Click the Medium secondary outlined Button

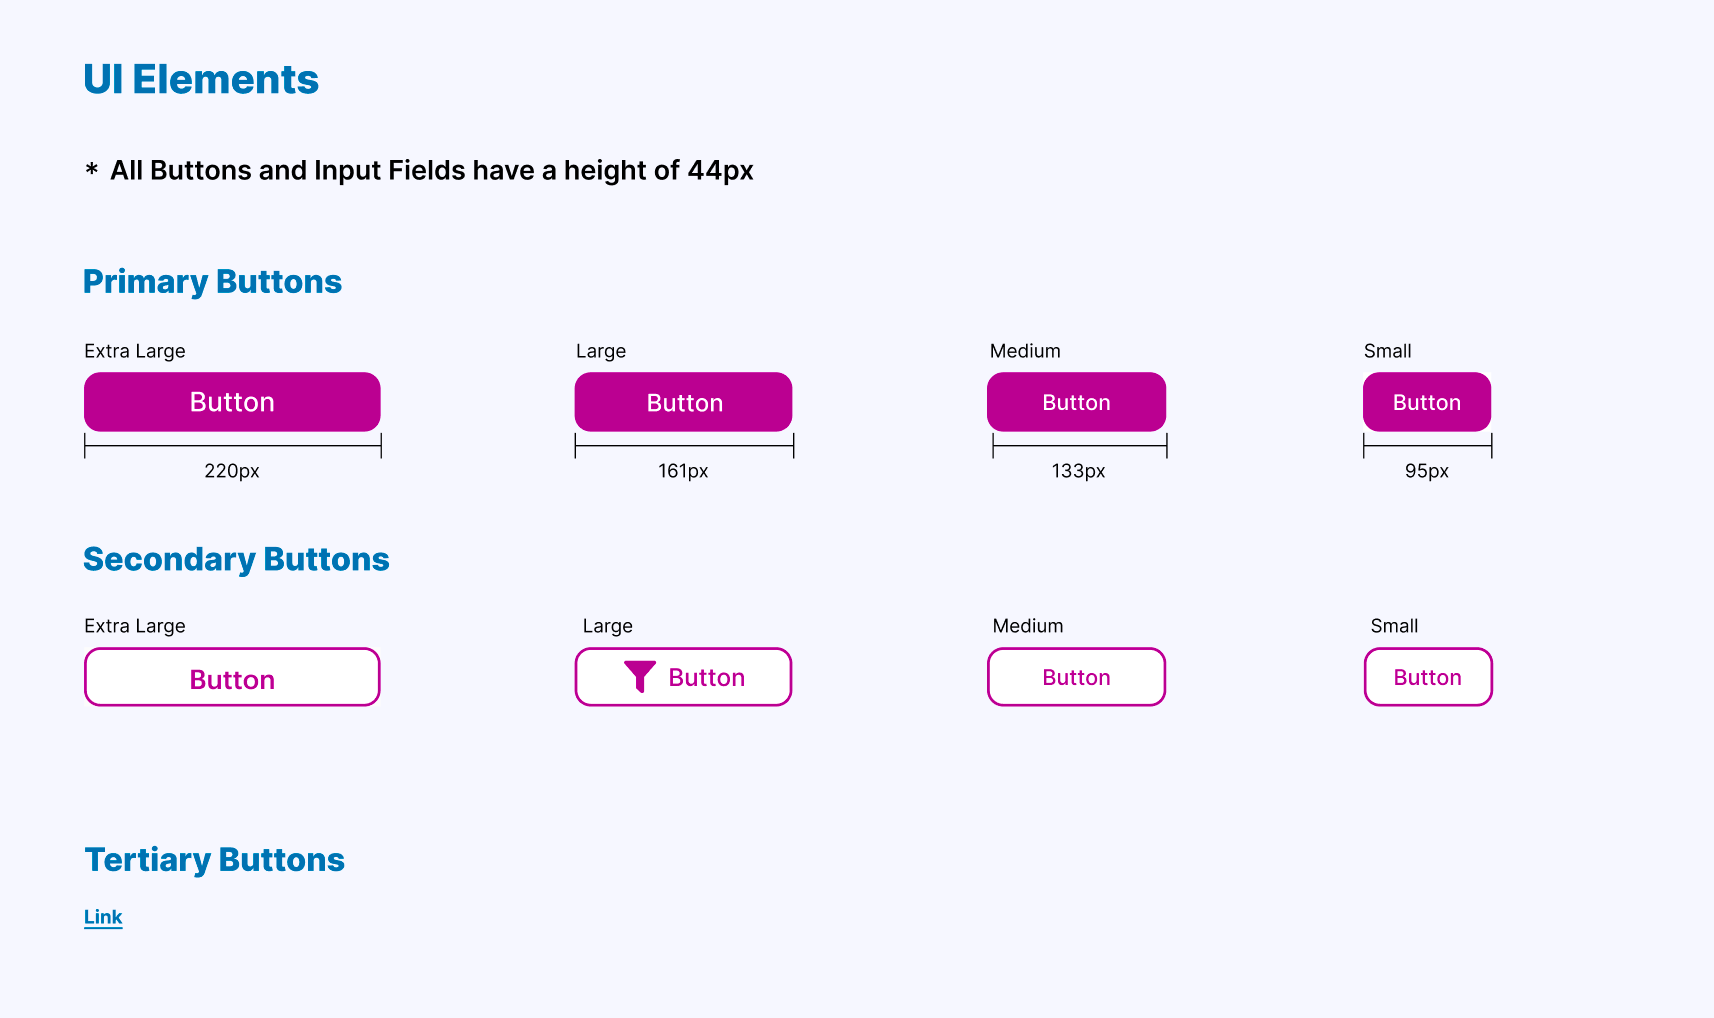pyautogui.click(x=1077, y=677)
